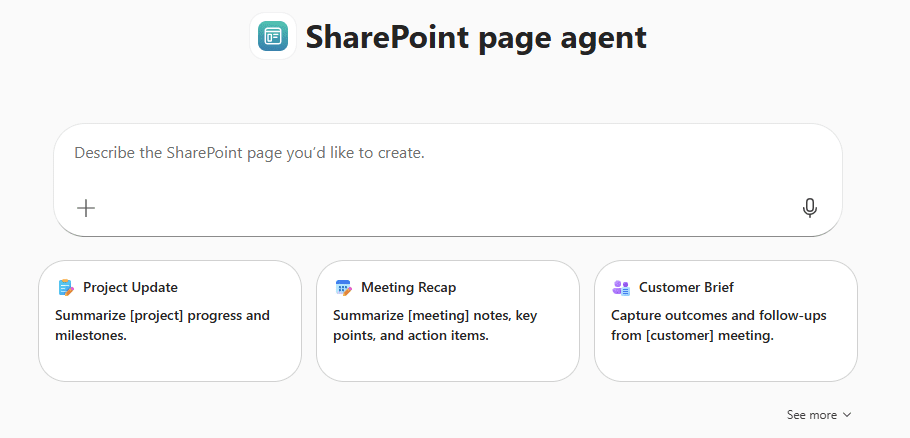Click the 'SharePoint page agent' heading text
Image resolution: width=910 pixels, height=438 pixels.
point(476,37)
